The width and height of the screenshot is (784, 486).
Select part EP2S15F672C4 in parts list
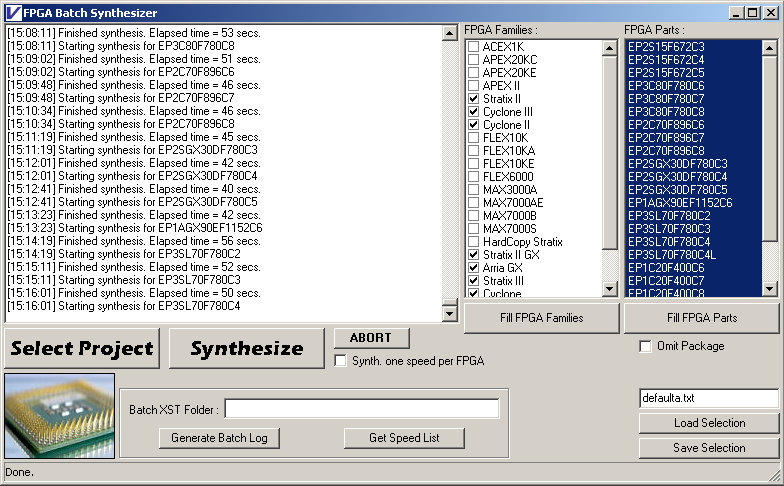694,60
